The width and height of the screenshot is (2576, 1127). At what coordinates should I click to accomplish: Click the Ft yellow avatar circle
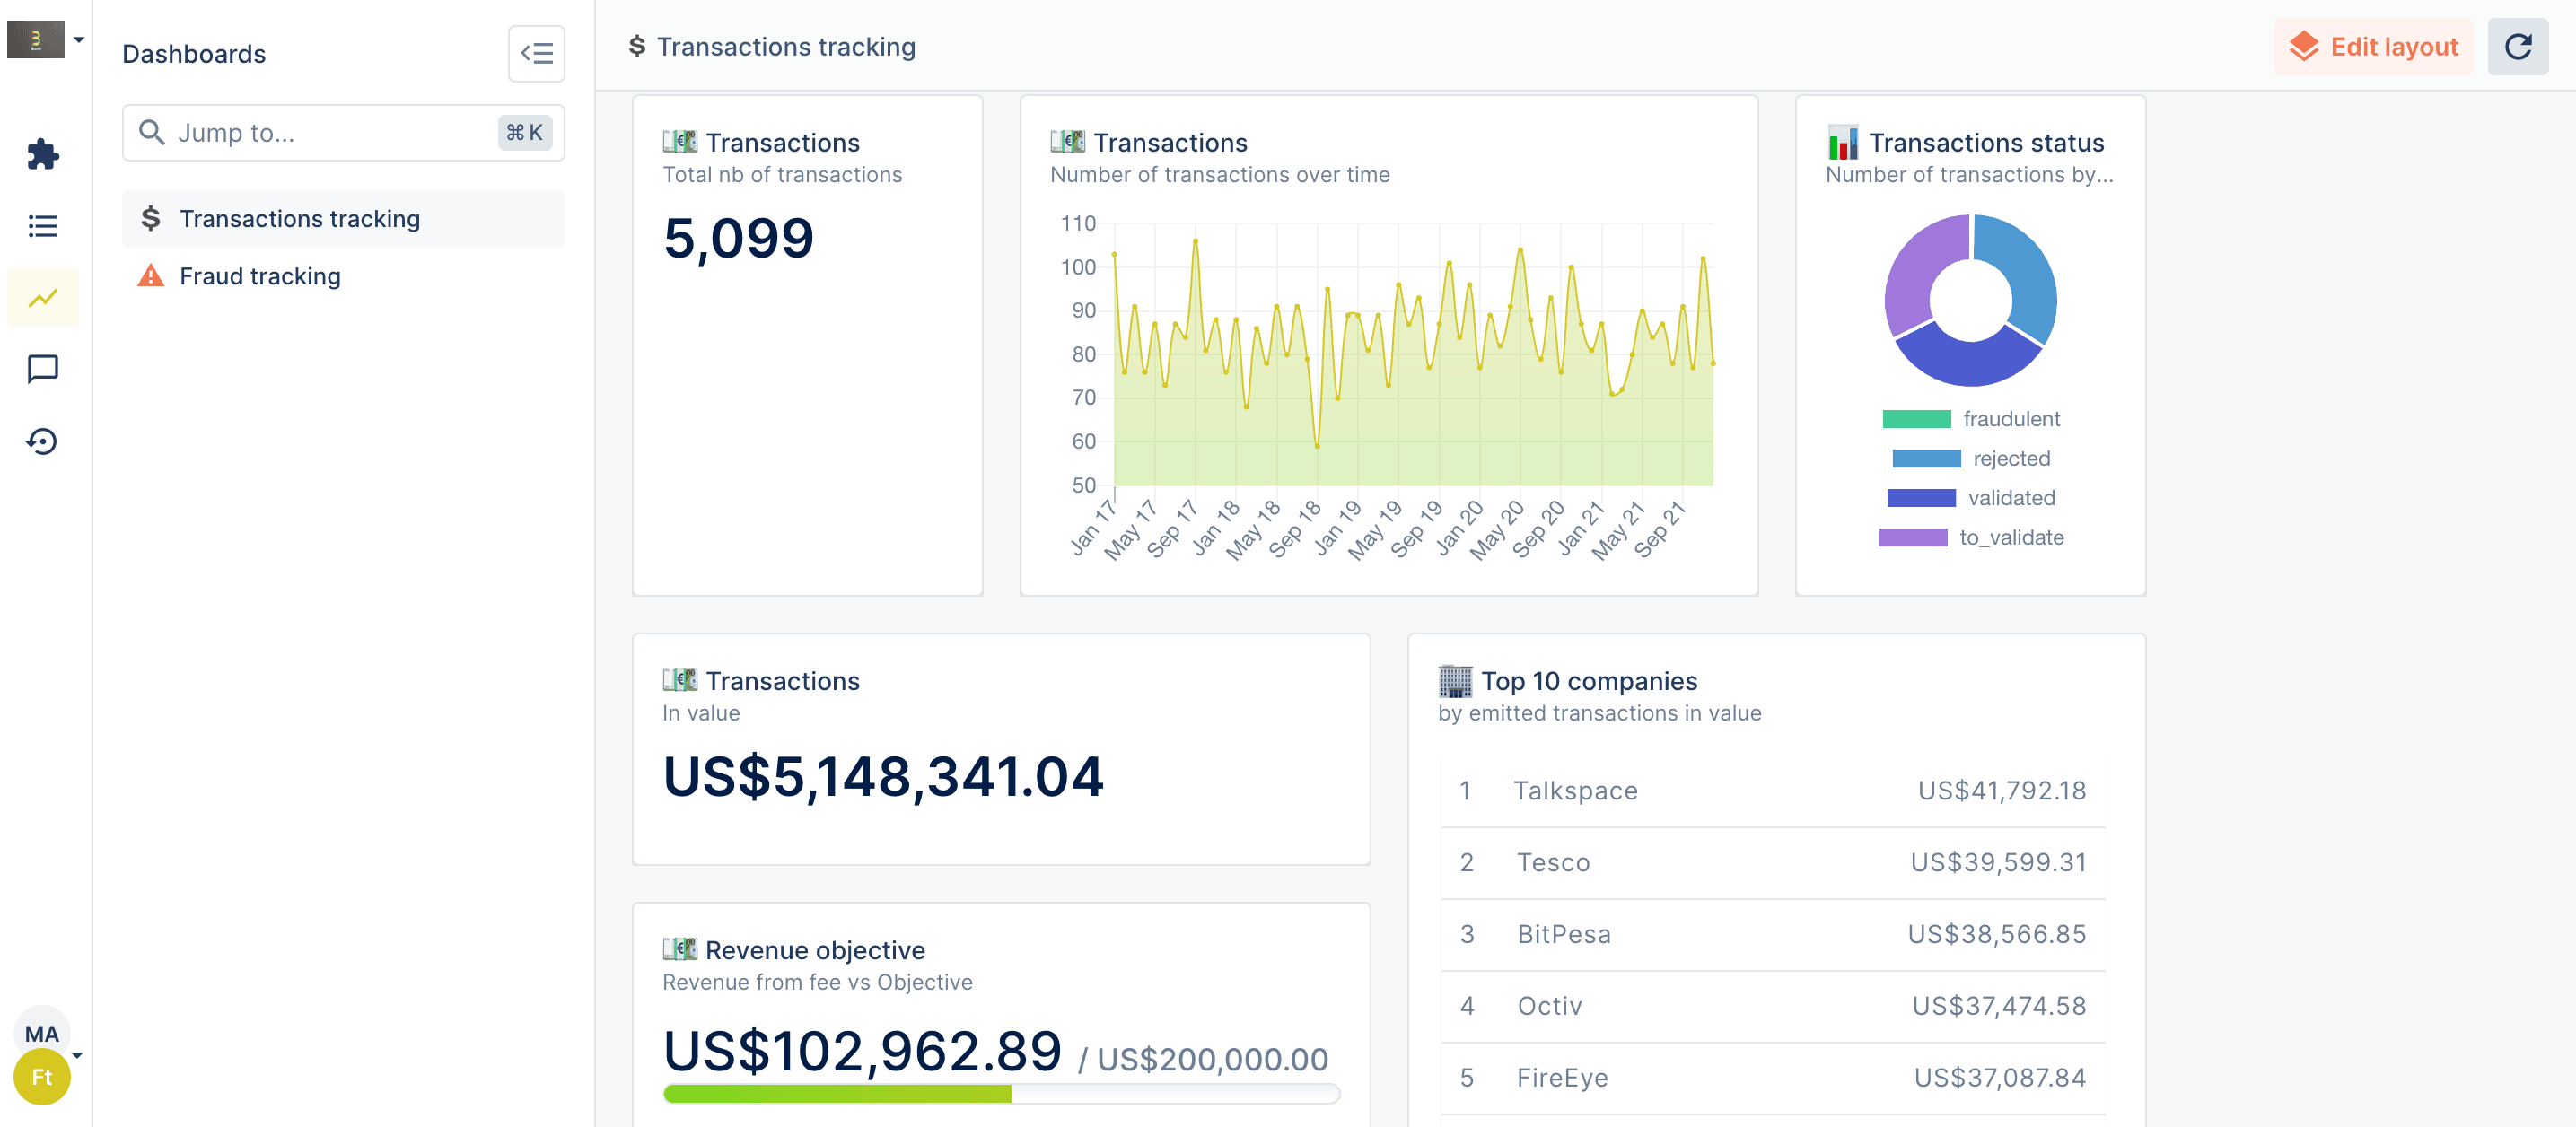tap(42, 1077)
